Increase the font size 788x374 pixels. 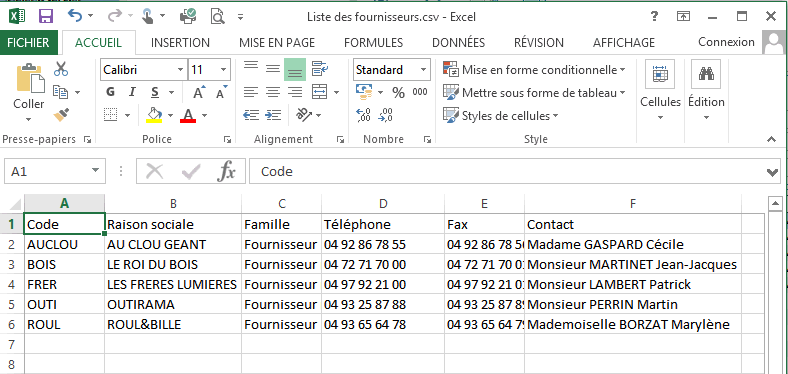200,92
